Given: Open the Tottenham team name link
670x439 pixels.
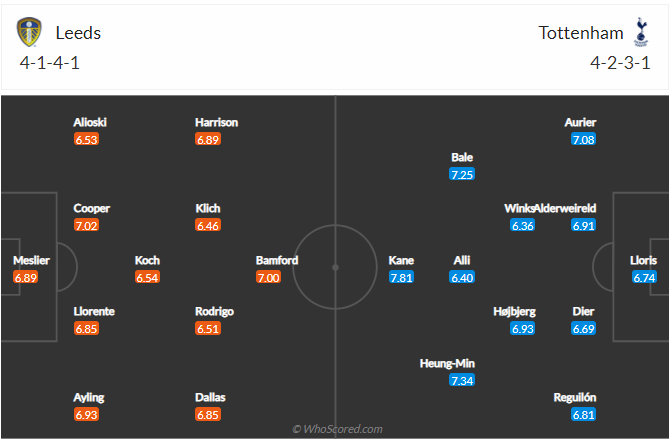Looking at the screenshot, I should 581,32.
